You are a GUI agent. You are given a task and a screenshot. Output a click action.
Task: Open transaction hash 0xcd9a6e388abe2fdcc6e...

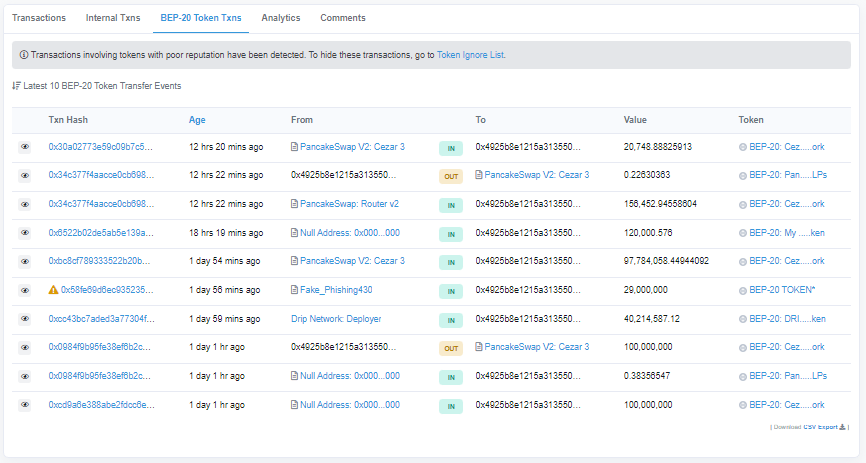pyautogui.click(x=102, y=405)
